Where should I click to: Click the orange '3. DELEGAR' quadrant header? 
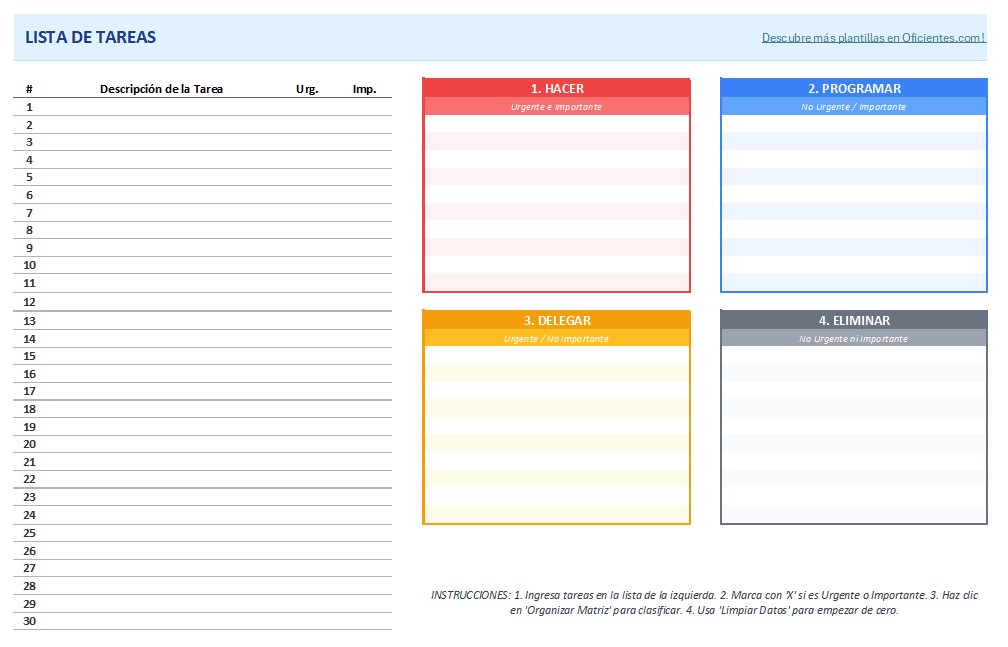(557, 320)
